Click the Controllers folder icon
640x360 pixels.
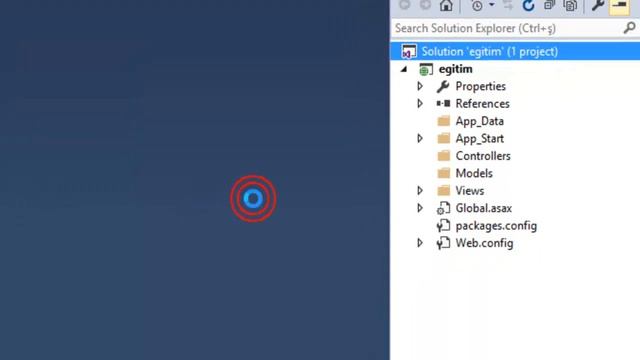pyautogui.click(x=443, y=156)
